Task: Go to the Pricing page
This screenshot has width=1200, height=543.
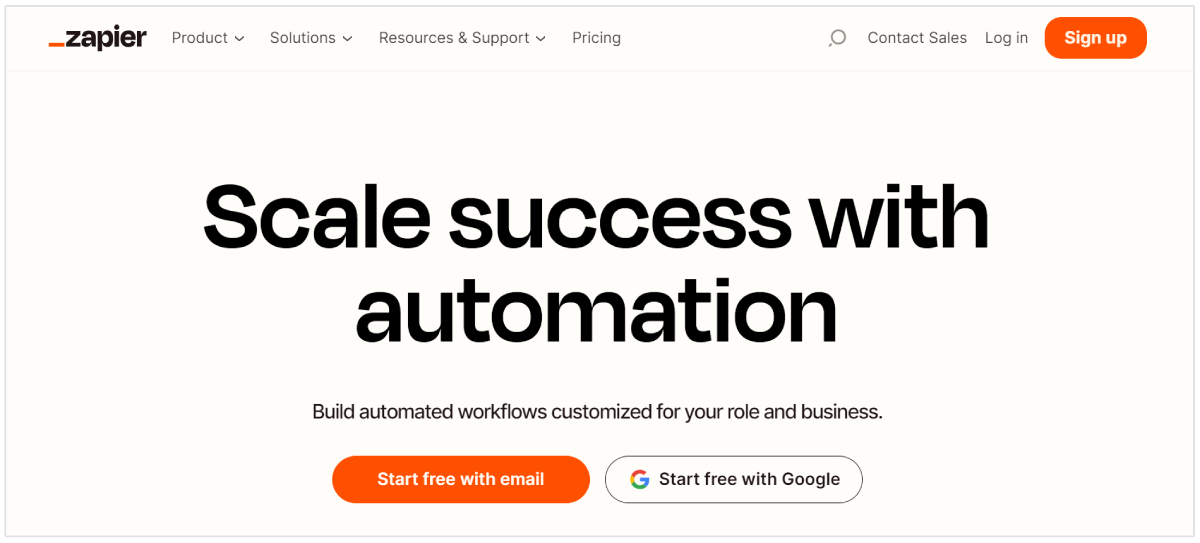Action: tap(596, 38)
